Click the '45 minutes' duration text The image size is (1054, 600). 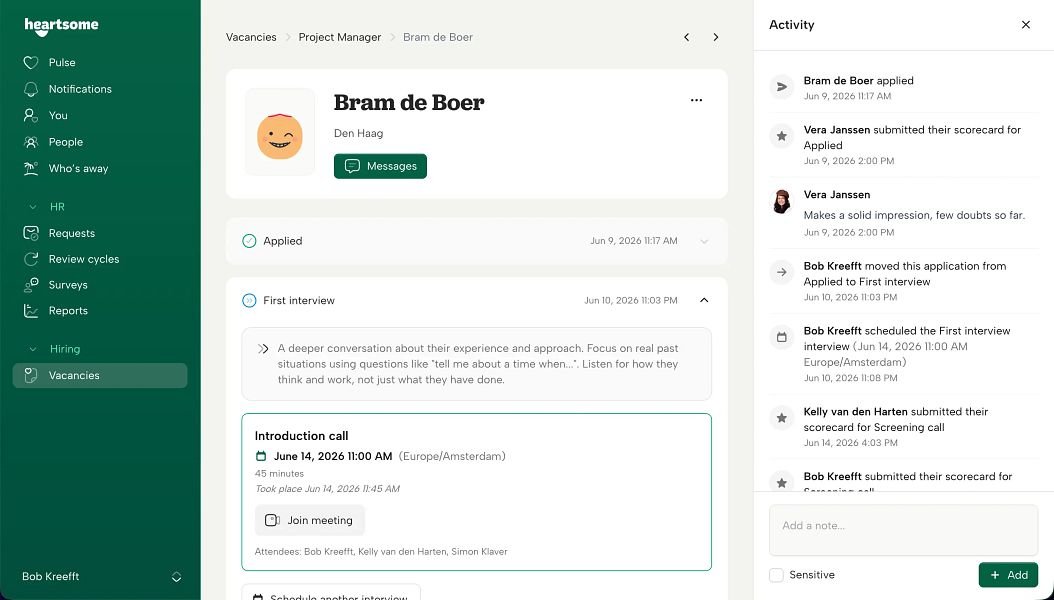coord(279,474)
